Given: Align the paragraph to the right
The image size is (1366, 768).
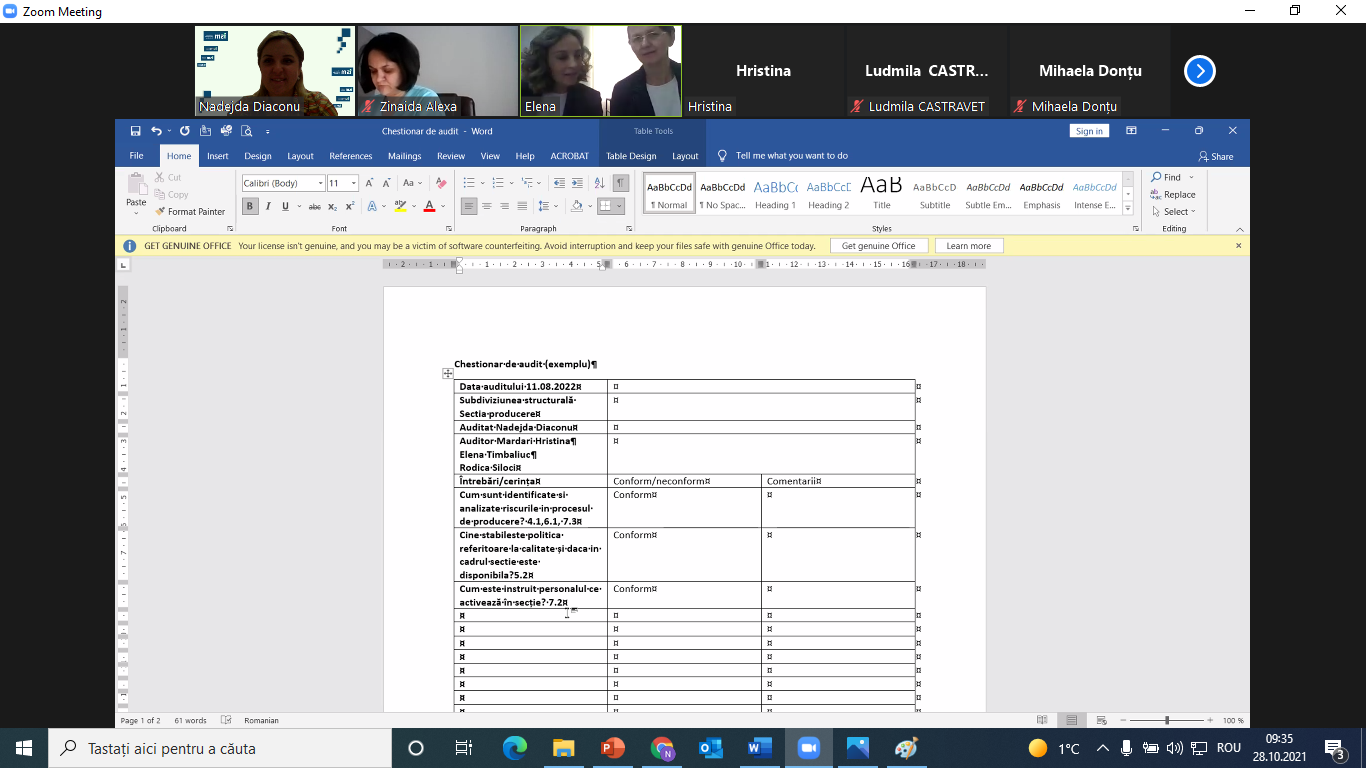Looking at the screenshot, I should [x=504, y=207].
